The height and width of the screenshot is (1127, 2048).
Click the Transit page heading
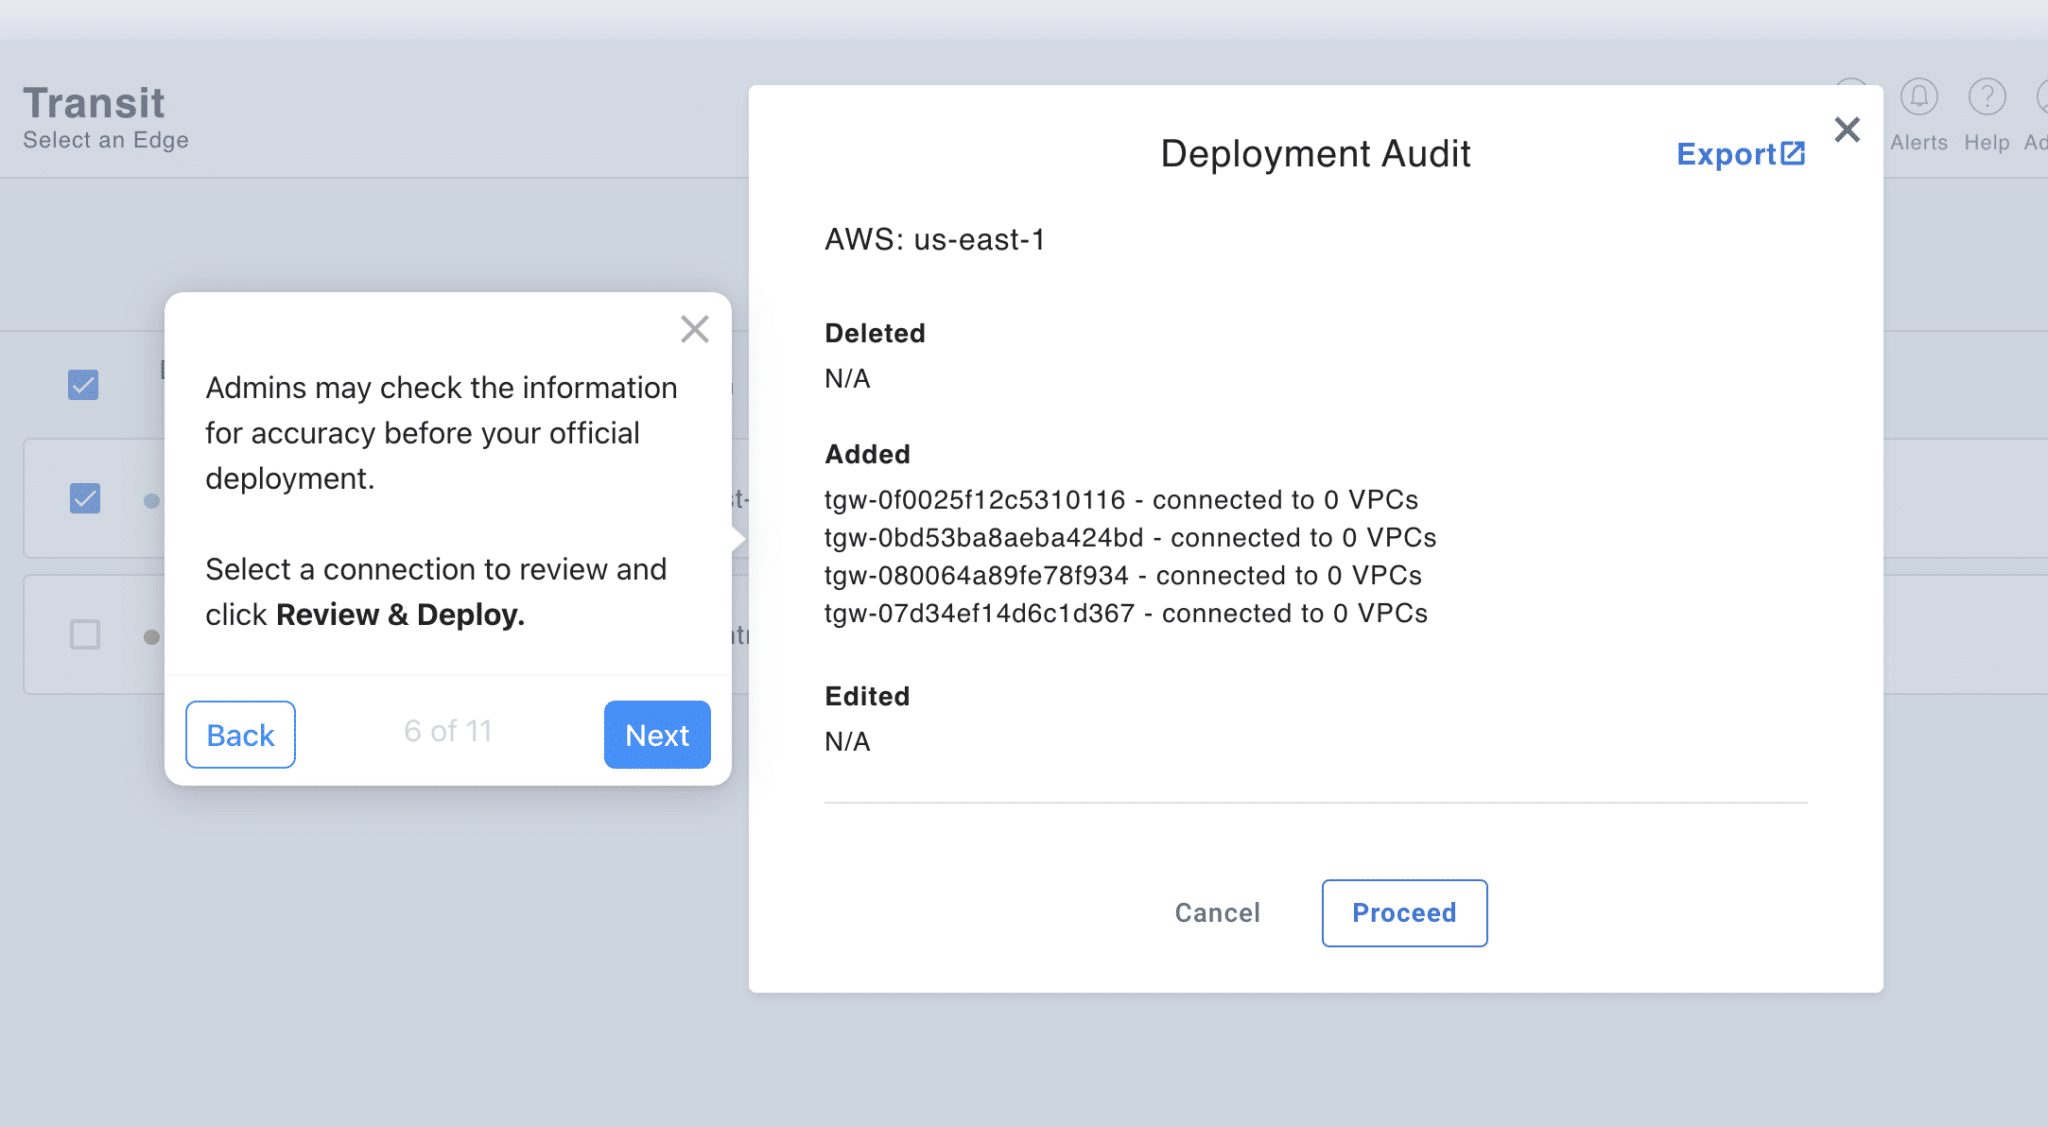(94, 103)
